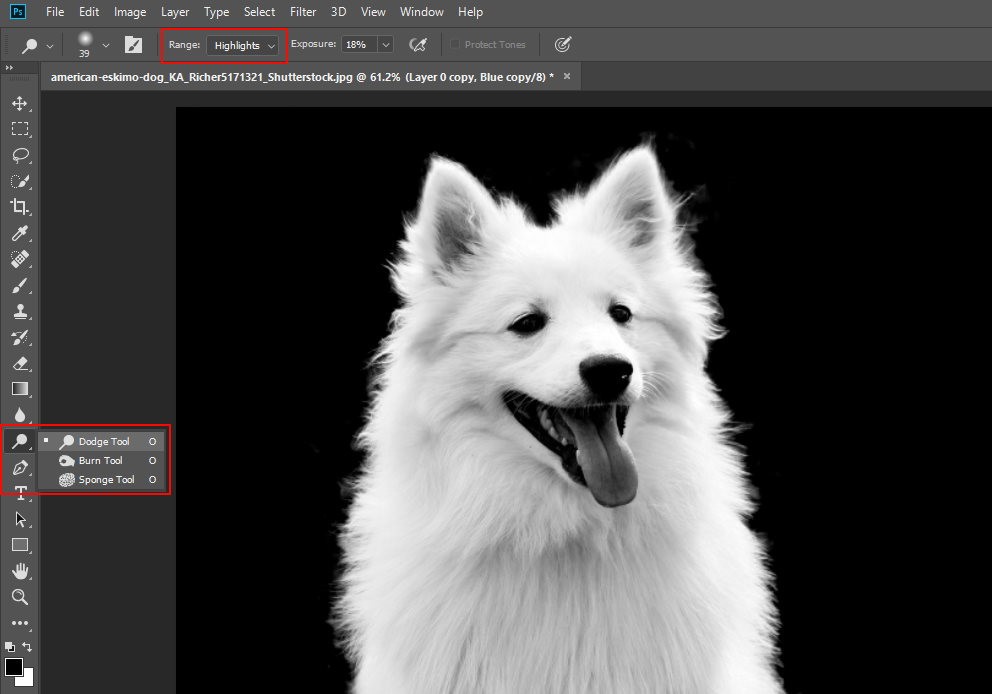
Task: Choose Burn Tool from the flyout
Action: (x=101, y=461)
